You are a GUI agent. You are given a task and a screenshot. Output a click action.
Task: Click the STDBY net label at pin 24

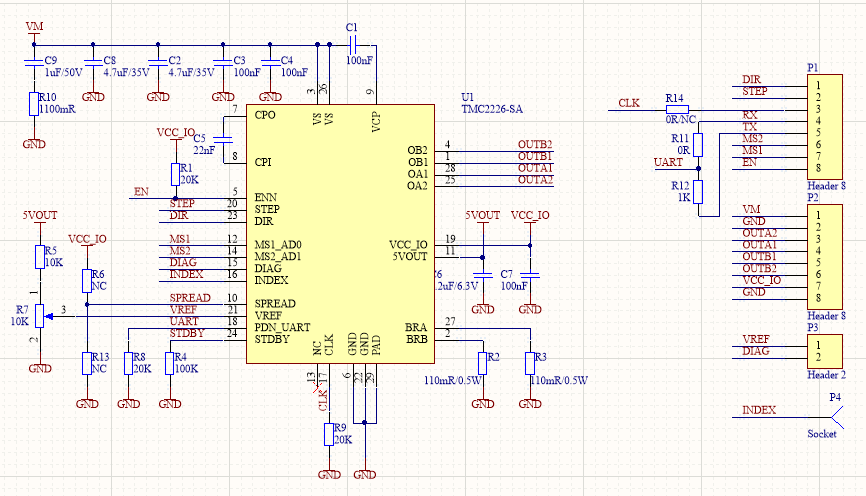pyautogui.click(x=187, y=334)
